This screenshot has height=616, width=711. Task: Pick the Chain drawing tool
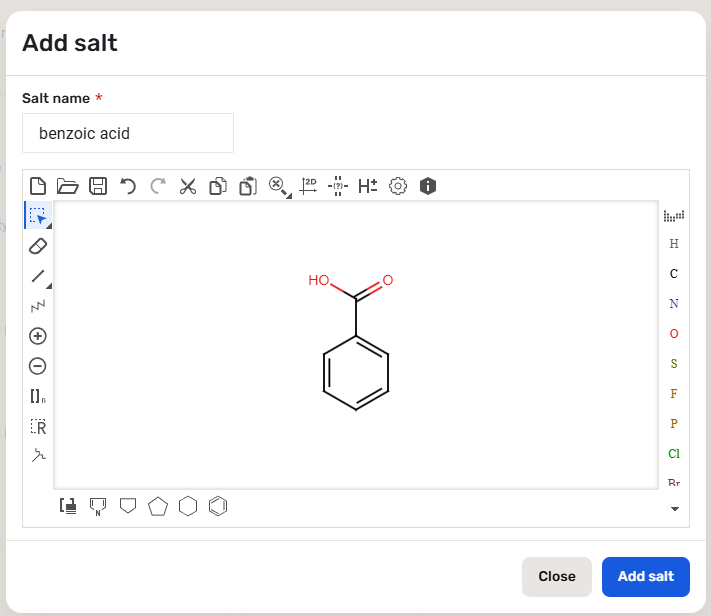point(38,306)
